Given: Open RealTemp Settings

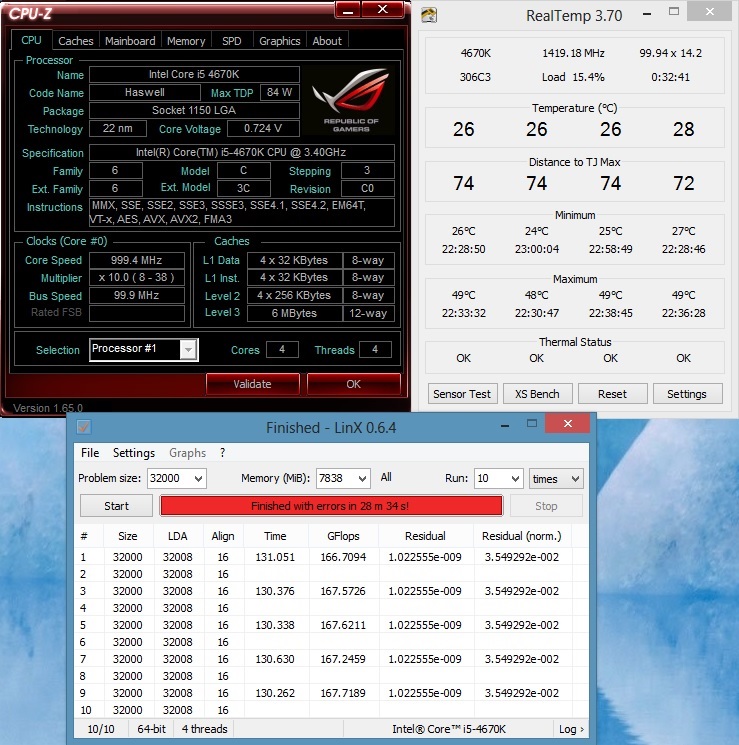Looking at the screenshot, I should click(687, 394).
